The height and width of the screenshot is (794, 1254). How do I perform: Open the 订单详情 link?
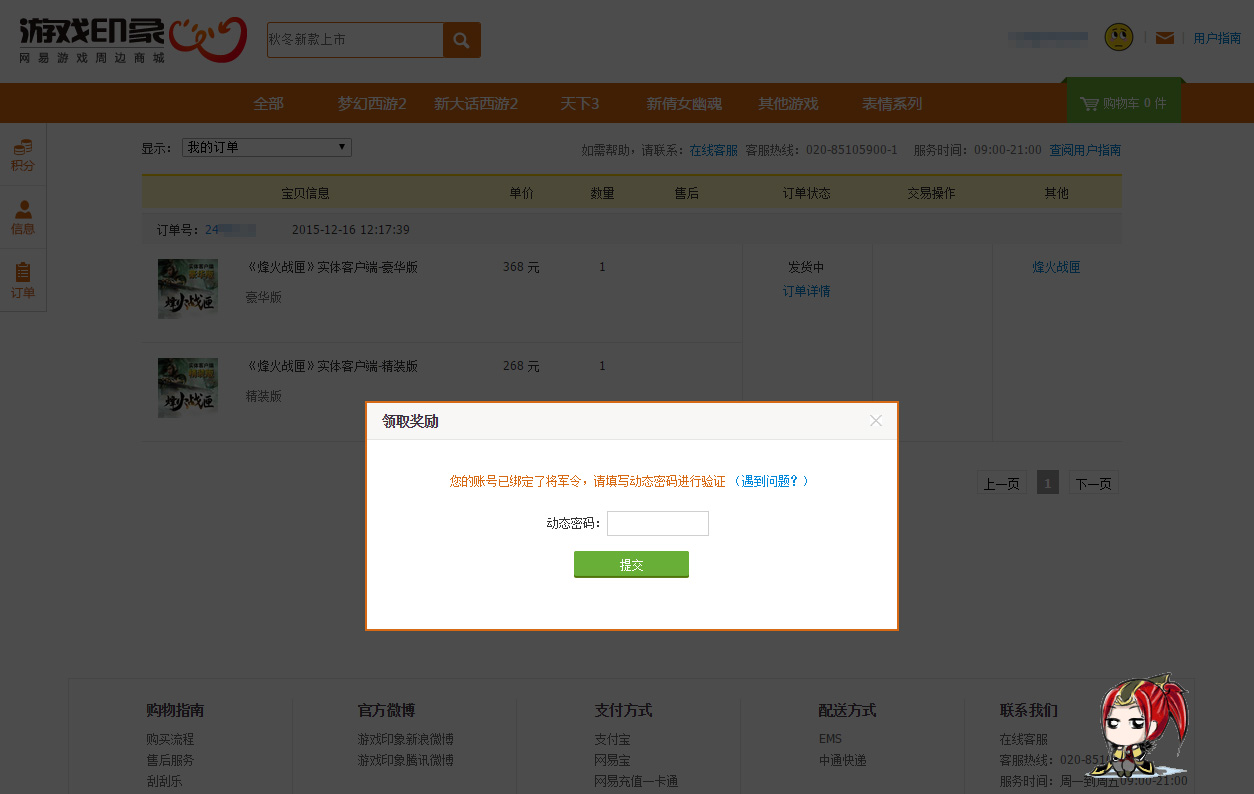click(806, 291)
